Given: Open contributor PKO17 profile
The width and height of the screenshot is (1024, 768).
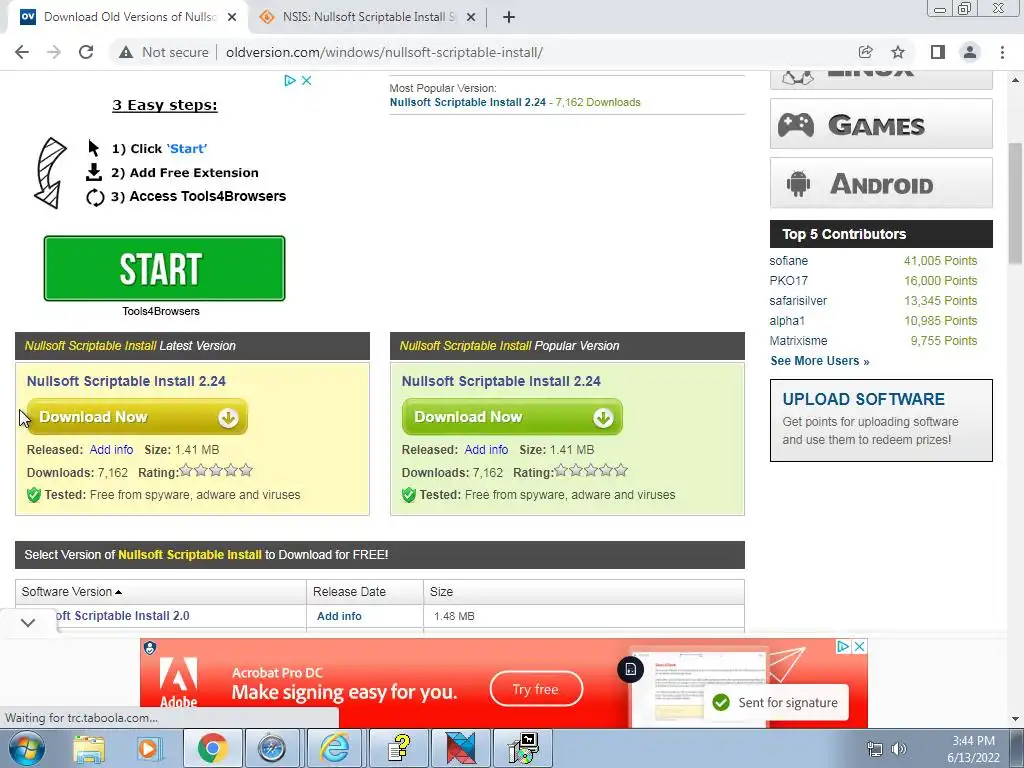Looking at the screenshot, I should pyautogui.click(x=788, y=281).
